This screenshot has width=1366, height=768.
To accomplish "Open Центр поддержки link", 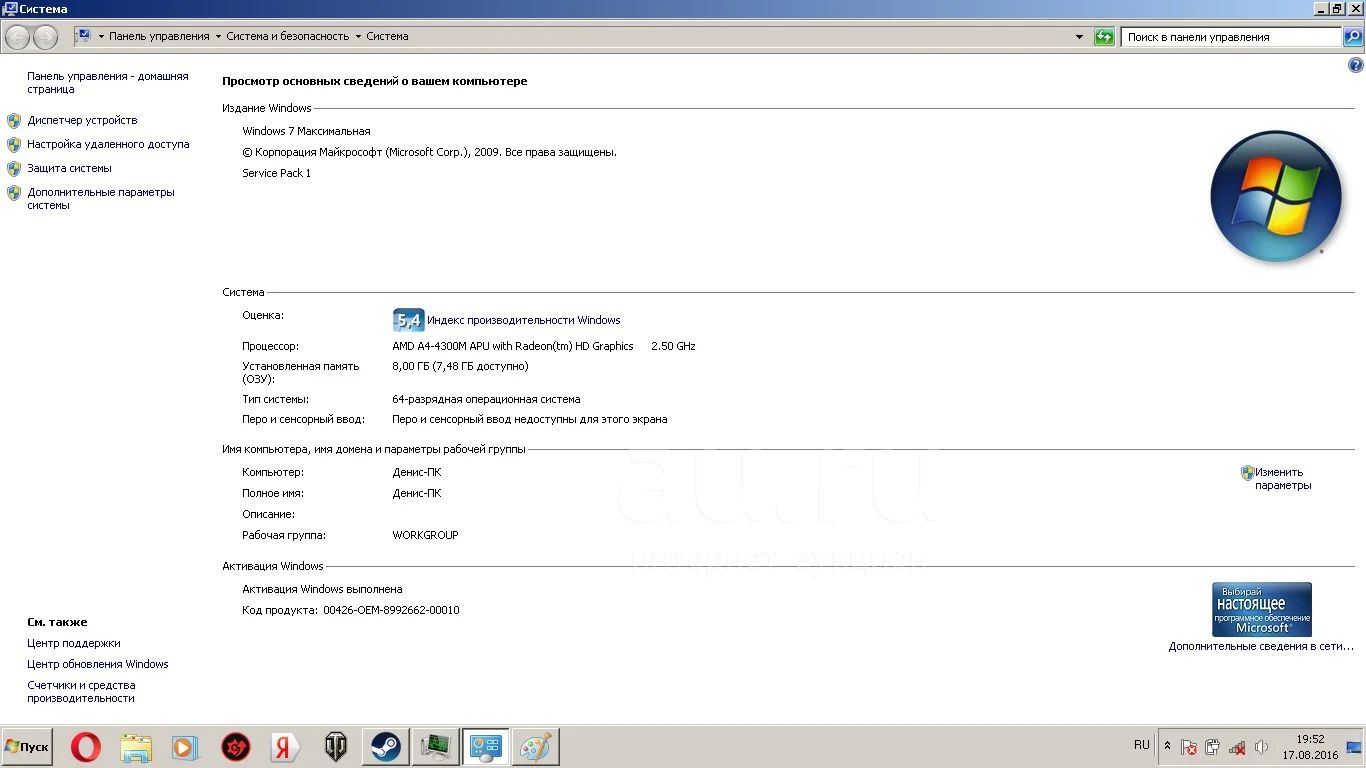I will click(74, 643).
